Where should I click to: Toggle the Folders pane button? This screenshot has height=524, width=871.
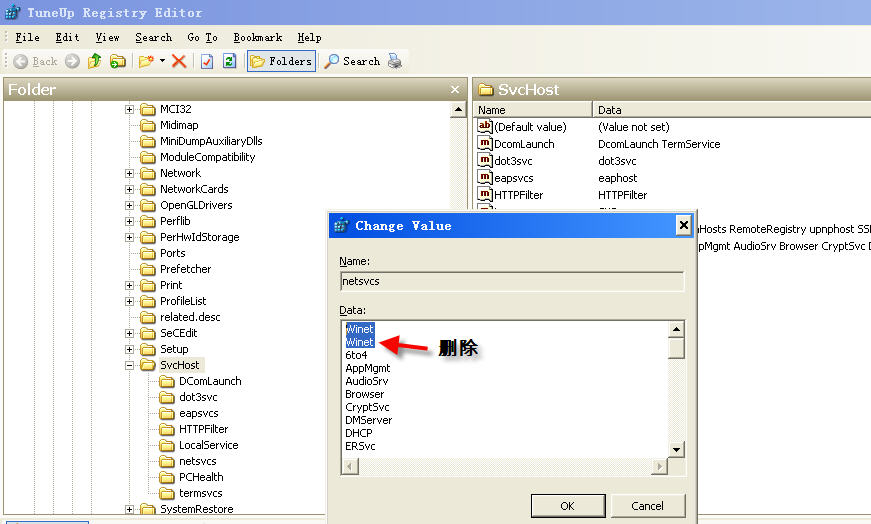tap(282, 61)
